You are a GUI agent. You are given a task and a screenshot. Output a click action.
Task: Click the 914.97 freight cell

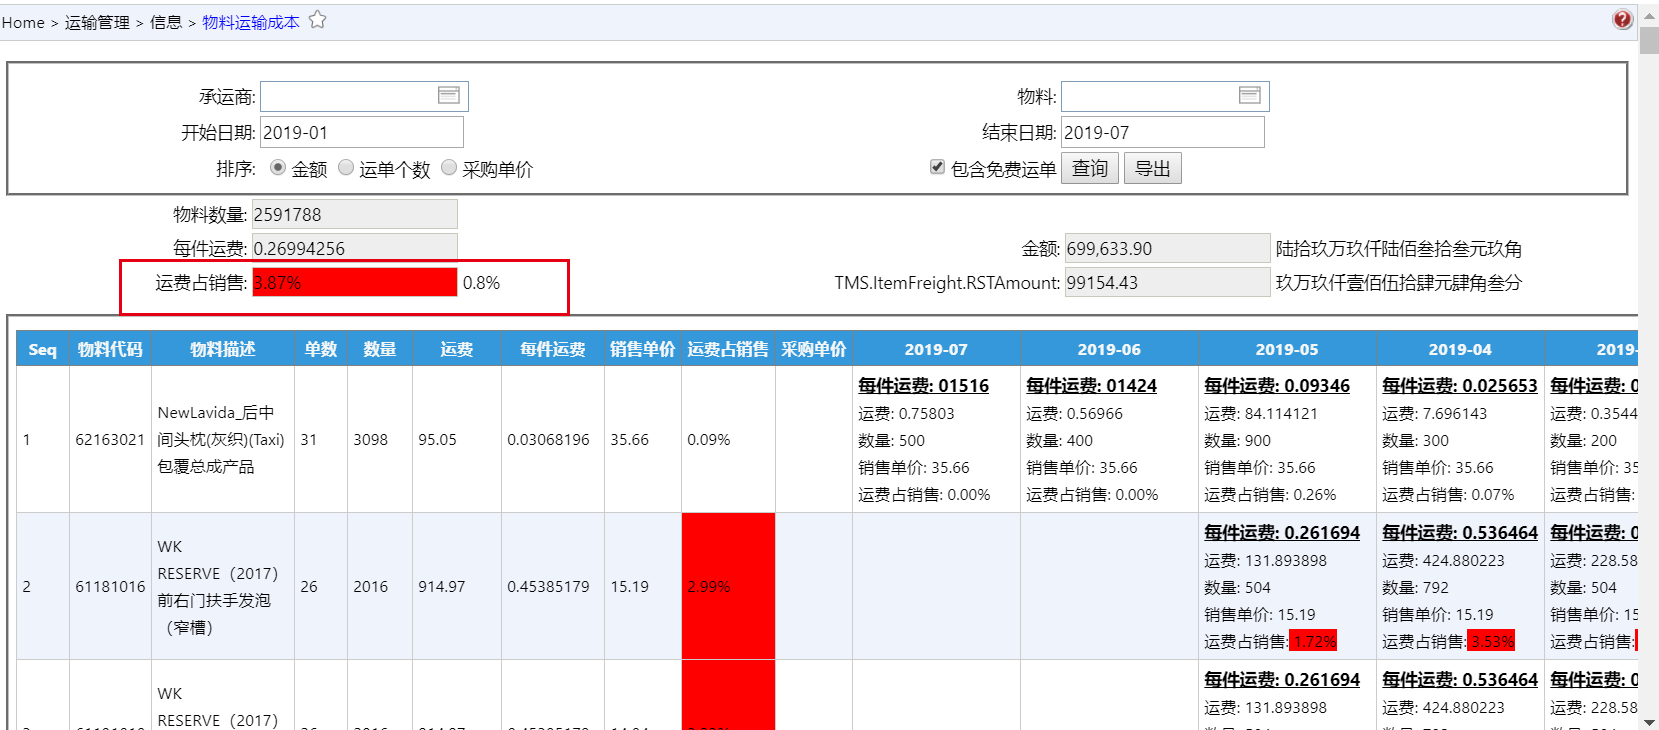(457, 586)
